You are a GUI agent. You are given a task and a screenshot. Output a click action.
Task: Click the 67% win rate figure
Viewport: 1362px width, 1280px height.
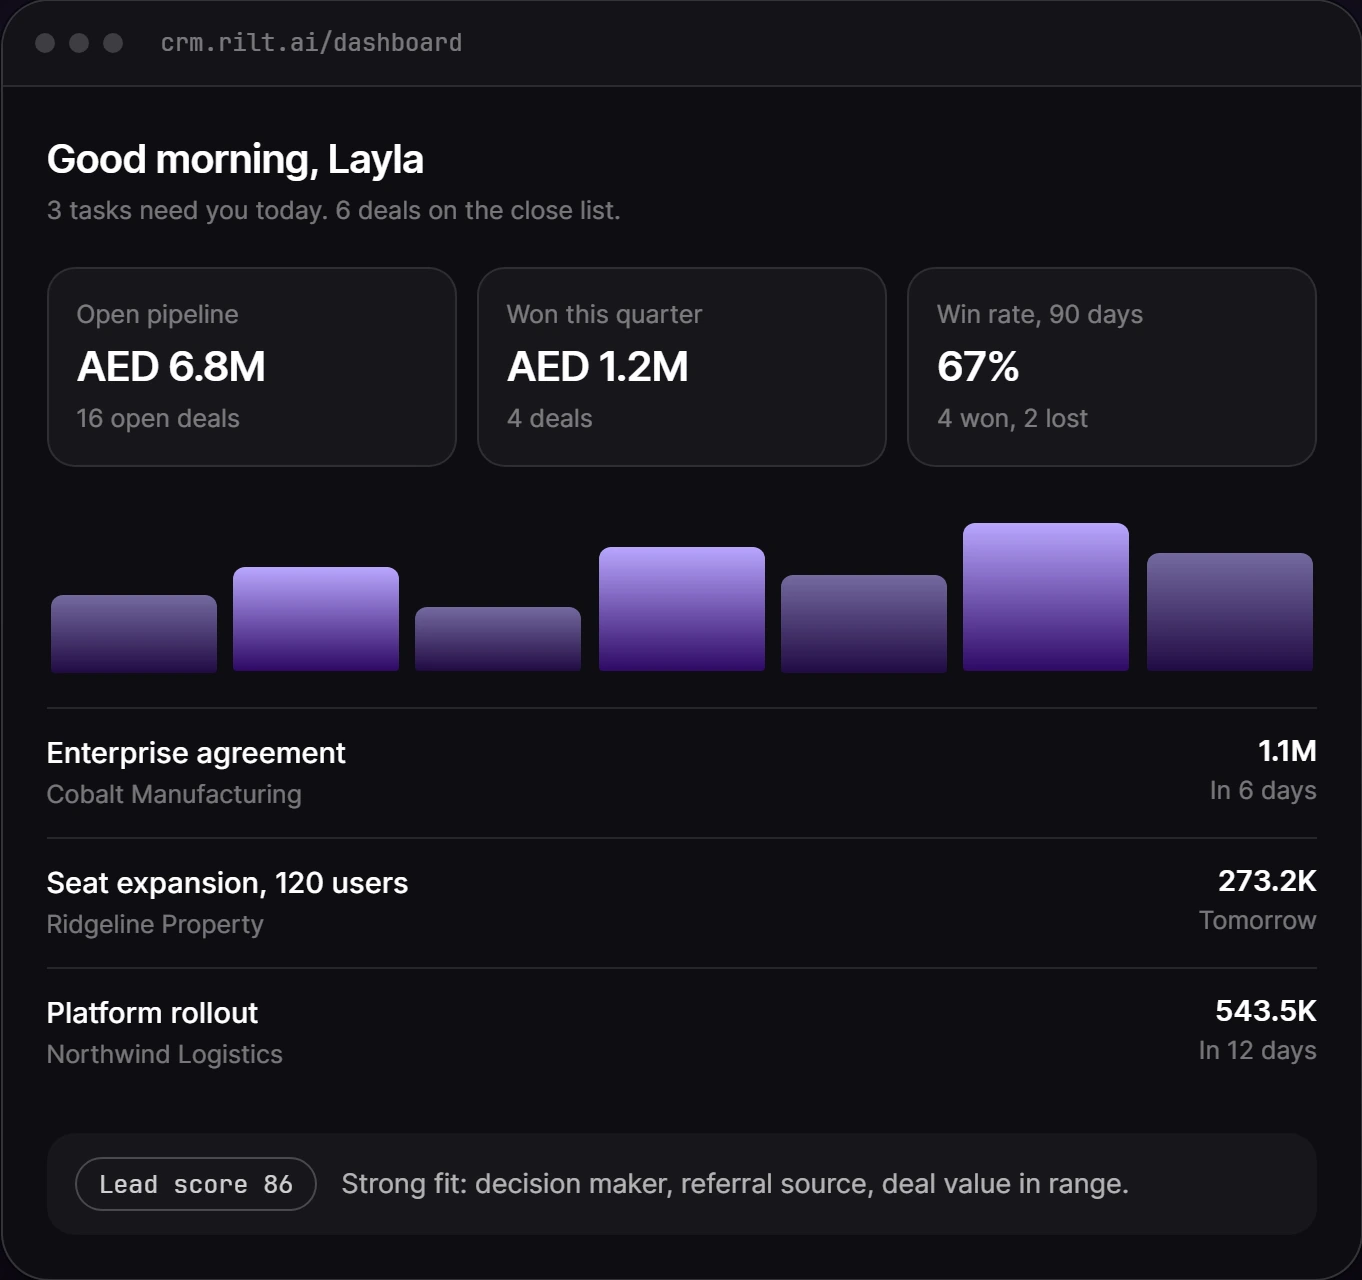(x=978, y=367)
